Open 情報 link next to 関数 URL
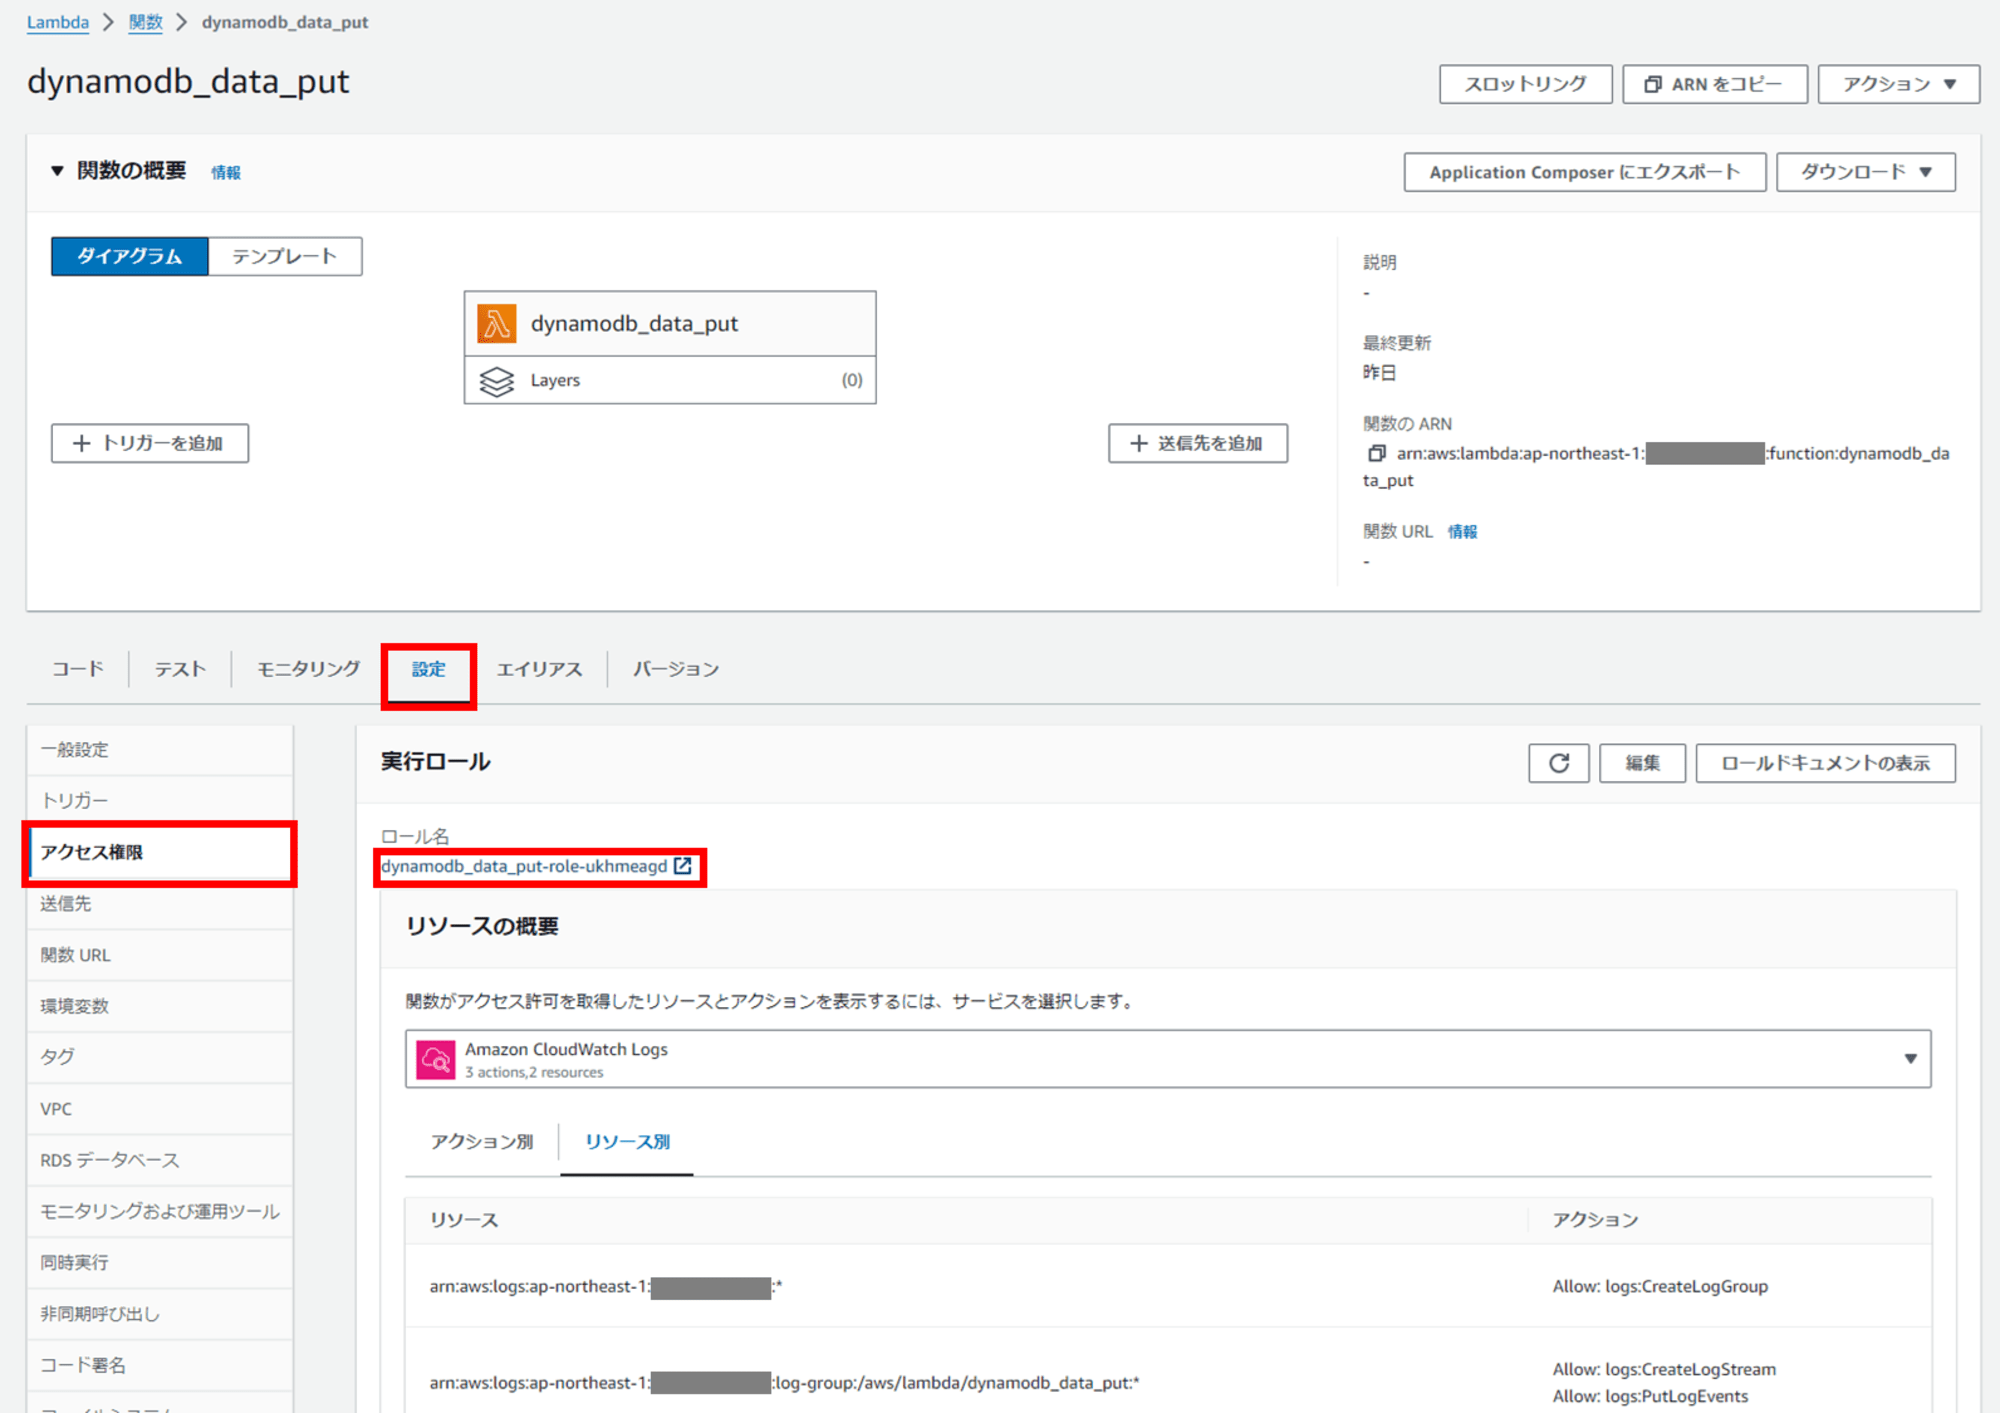 pos(1462,532)
